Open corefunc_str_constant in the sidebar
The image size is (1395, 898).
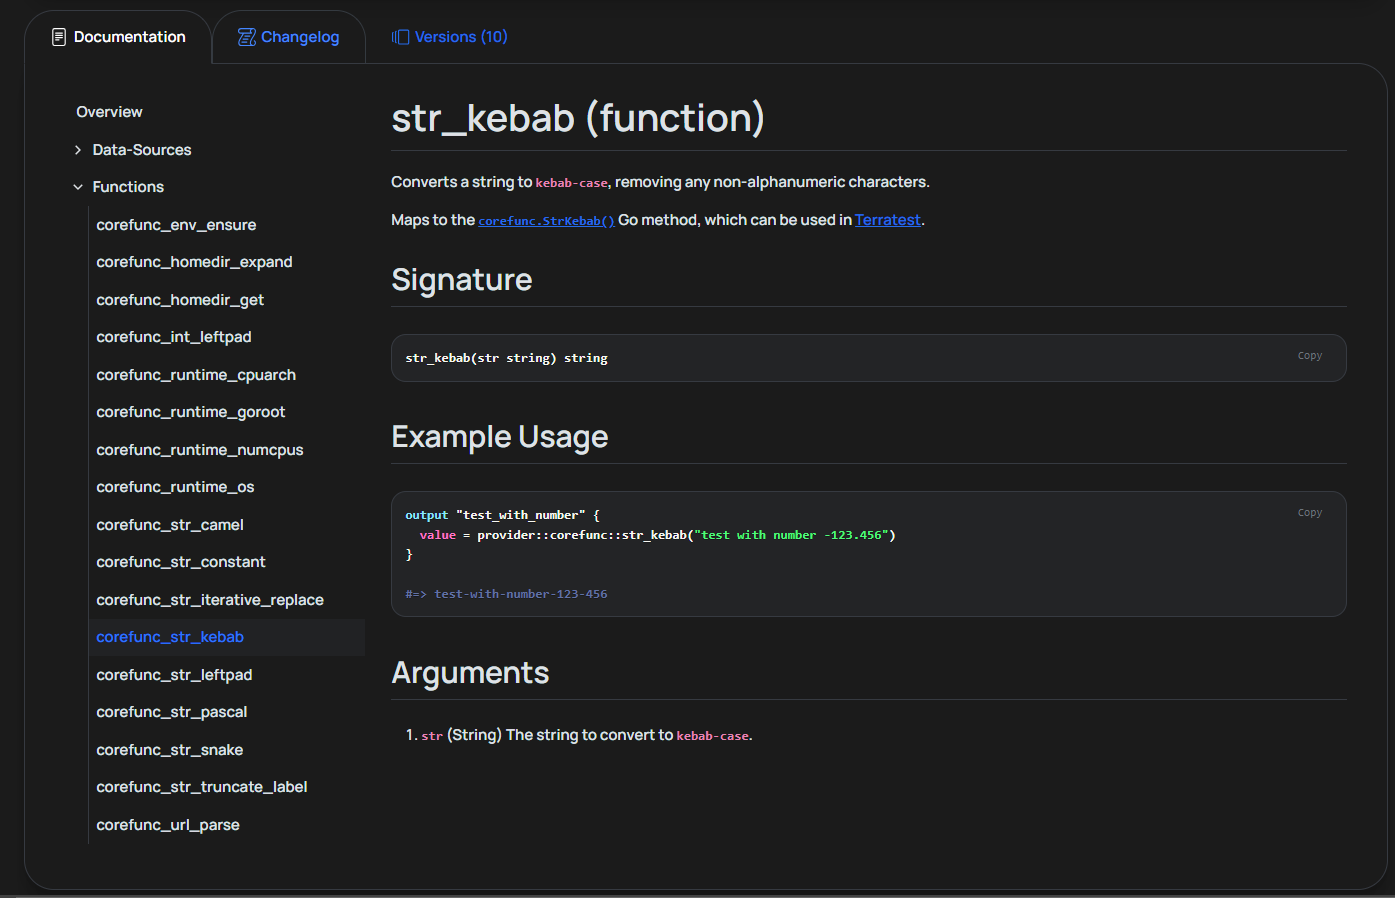point(181,562)
